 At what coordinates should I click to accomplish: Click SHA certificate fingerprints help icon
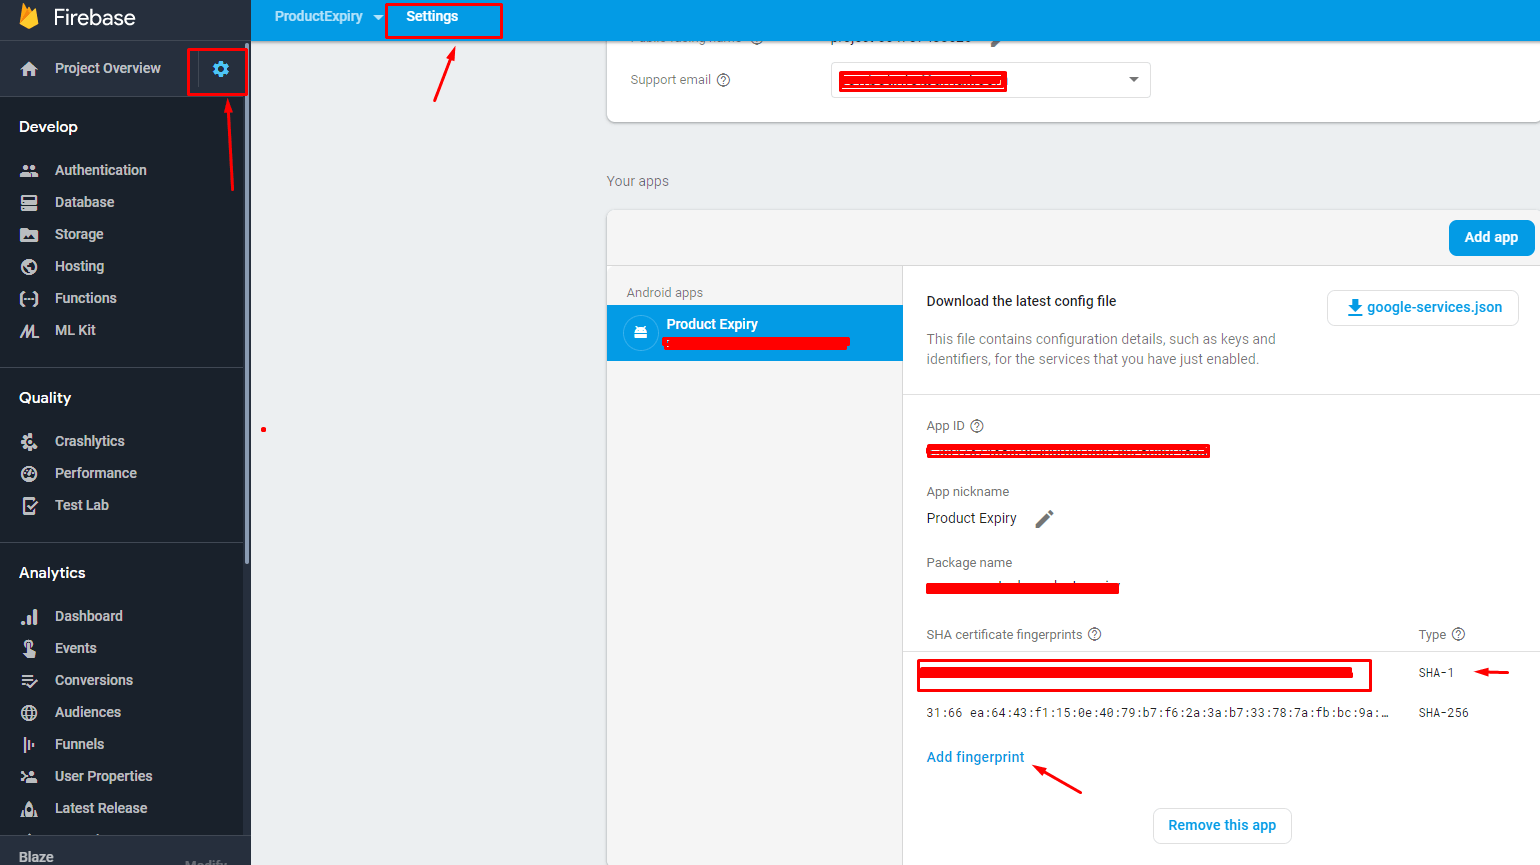pos(1094,634)
